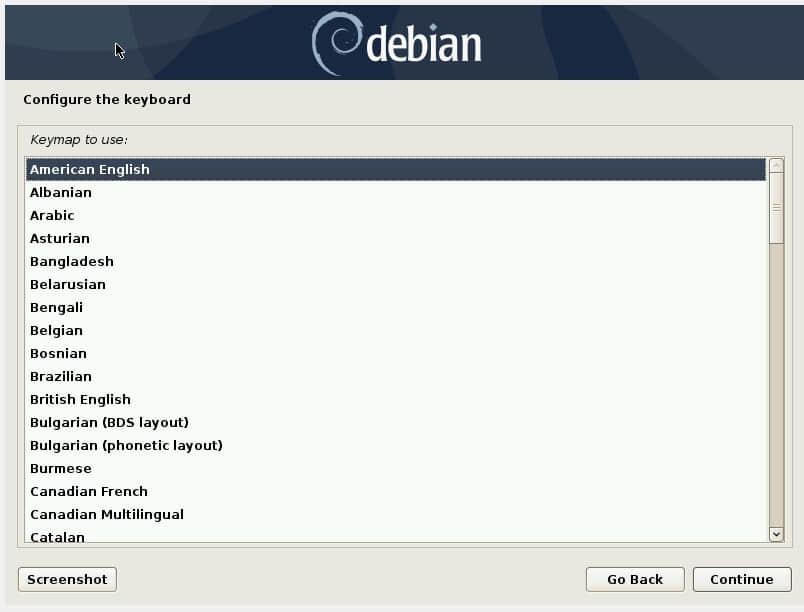804x612 pixels.
Task: Choose Brazilian from the list
Action: point(61,376)
